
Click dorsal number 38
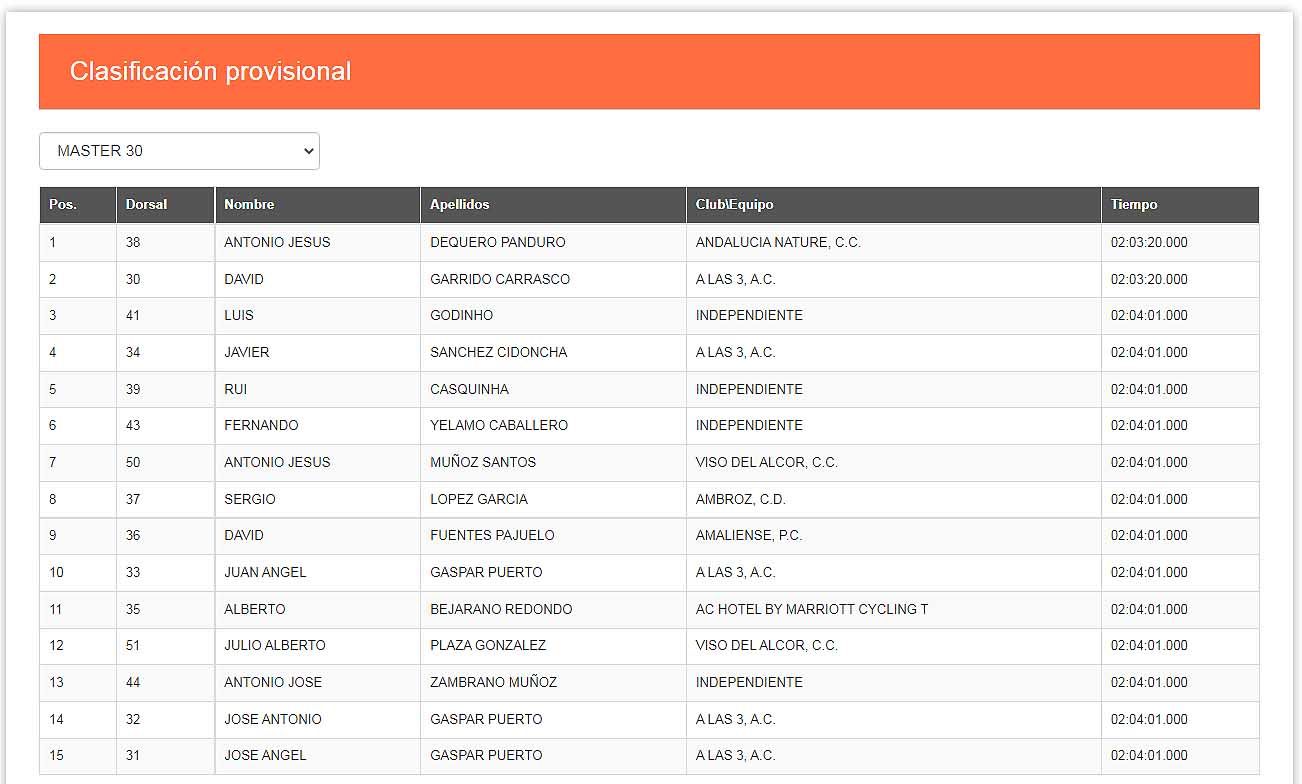tap(133, 242)
